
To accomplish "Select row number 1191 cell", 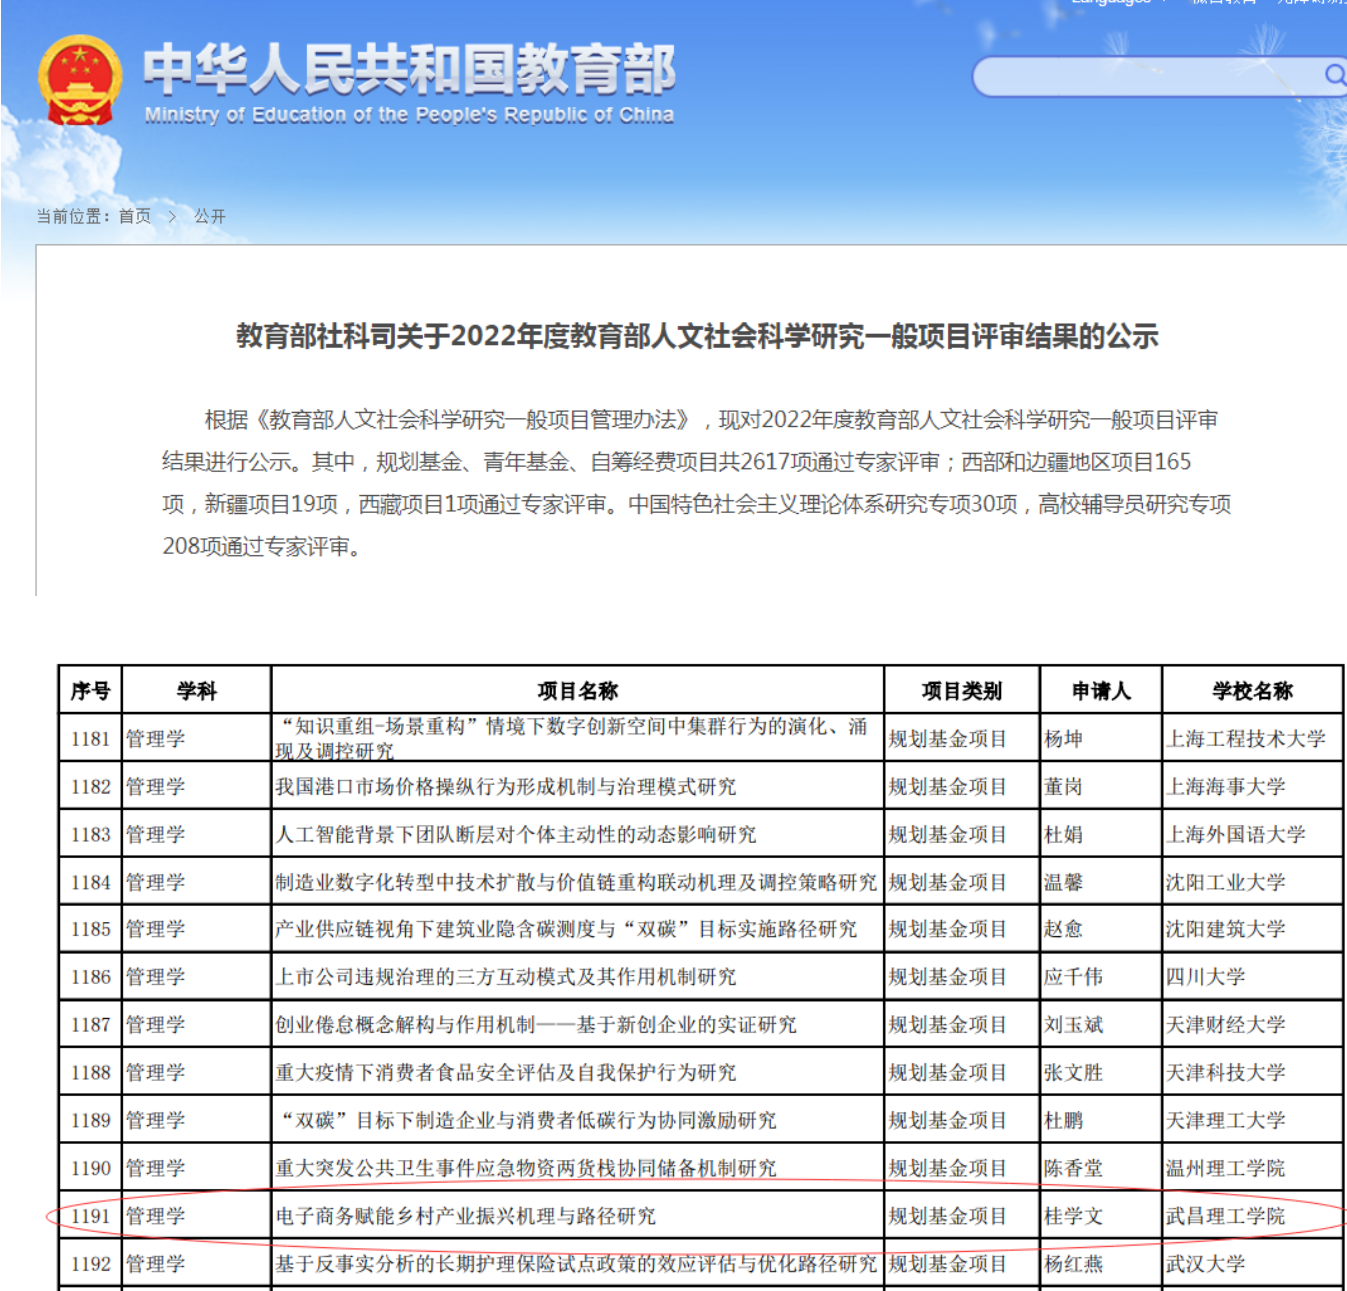I will point(90,1216).
